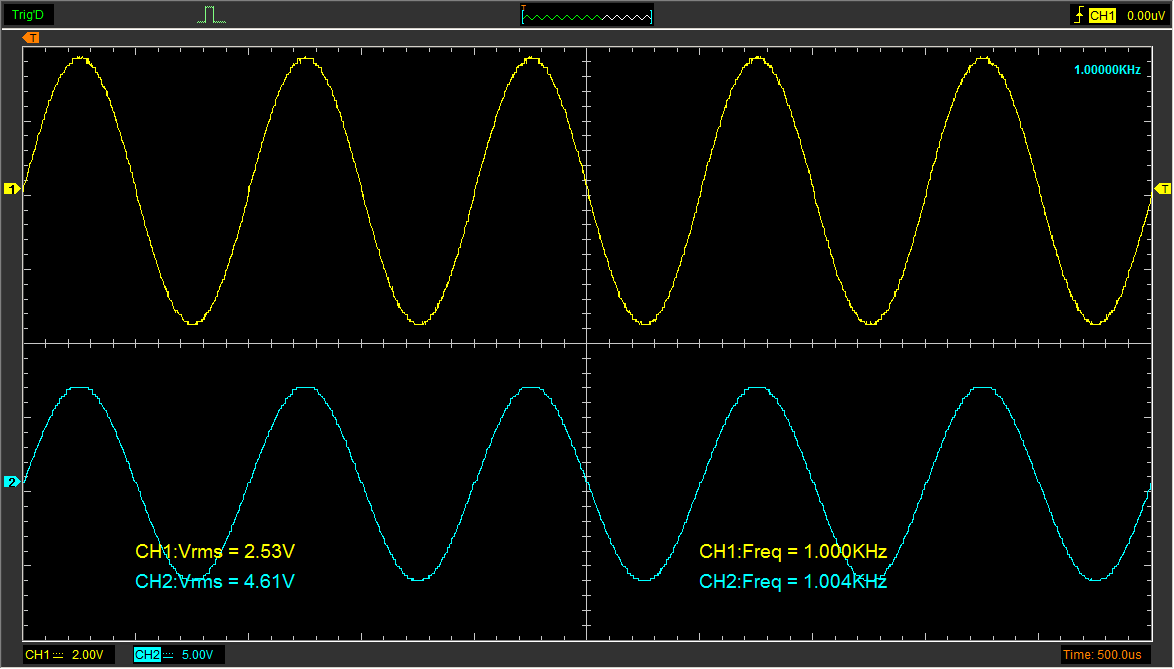Click the CH2:Vrms = 4.61V measurement

click(x=215, y=581)
